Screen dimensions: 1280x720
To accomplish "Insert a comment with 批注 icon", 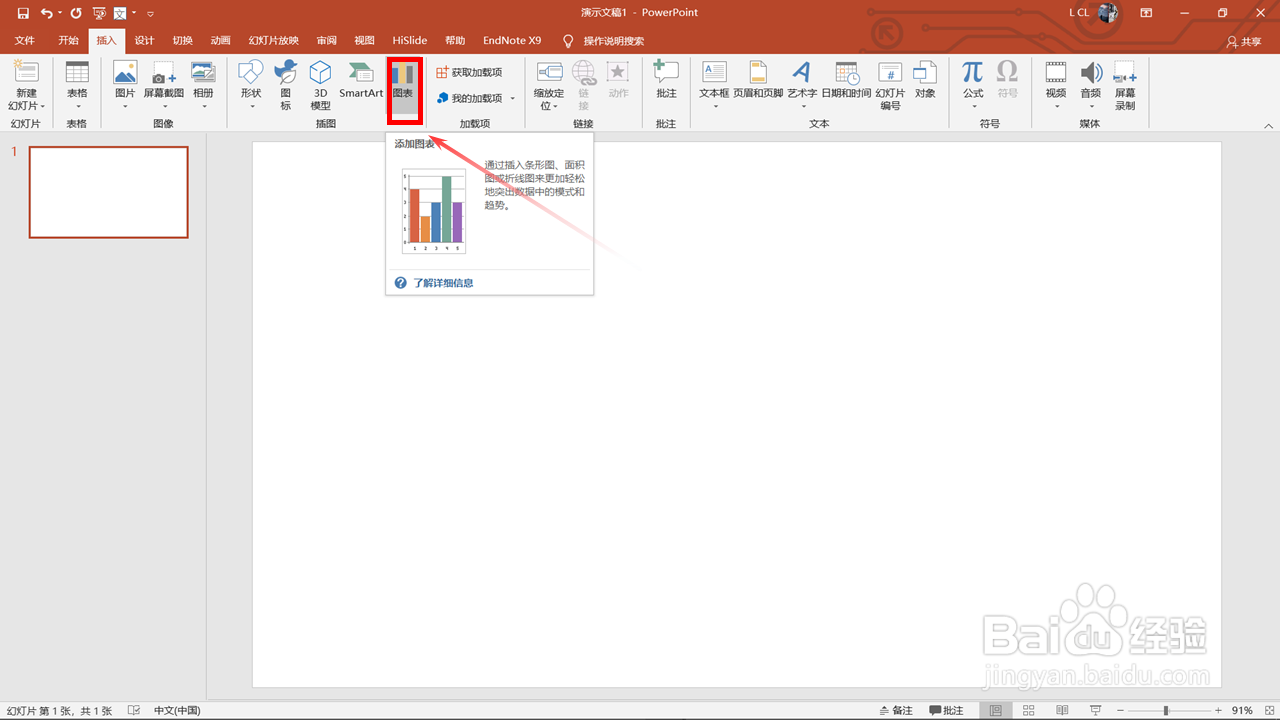I will pos(666,73).
